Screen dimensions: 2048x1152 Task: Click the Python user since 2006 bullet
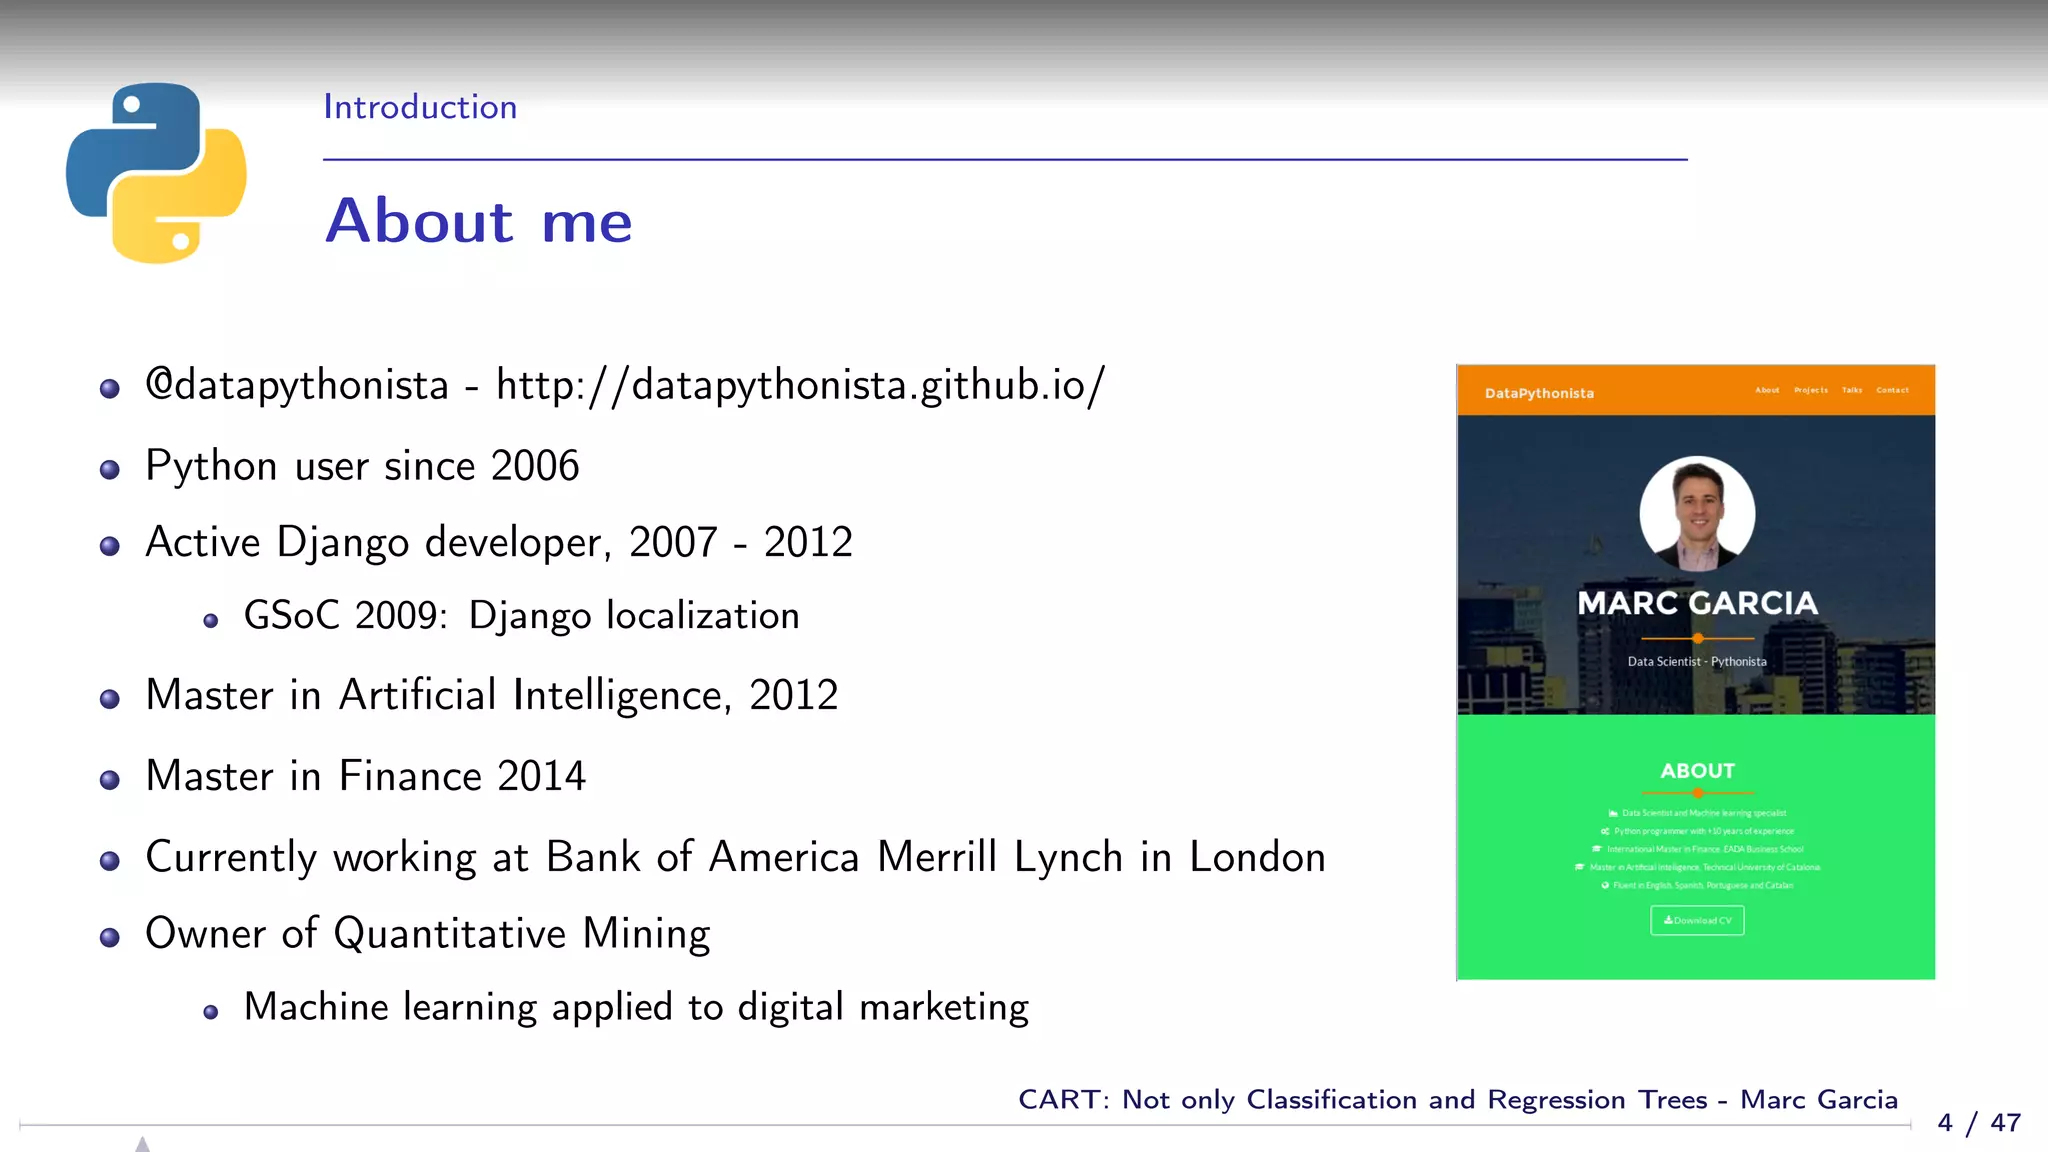click(x=362, y=466)
